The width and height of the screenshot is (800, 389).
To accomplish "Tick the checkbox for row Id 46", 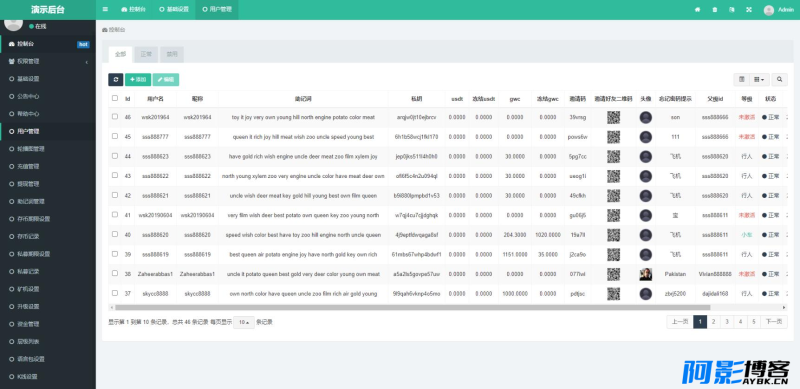I will pyautogui.click(x=115, y=116).
